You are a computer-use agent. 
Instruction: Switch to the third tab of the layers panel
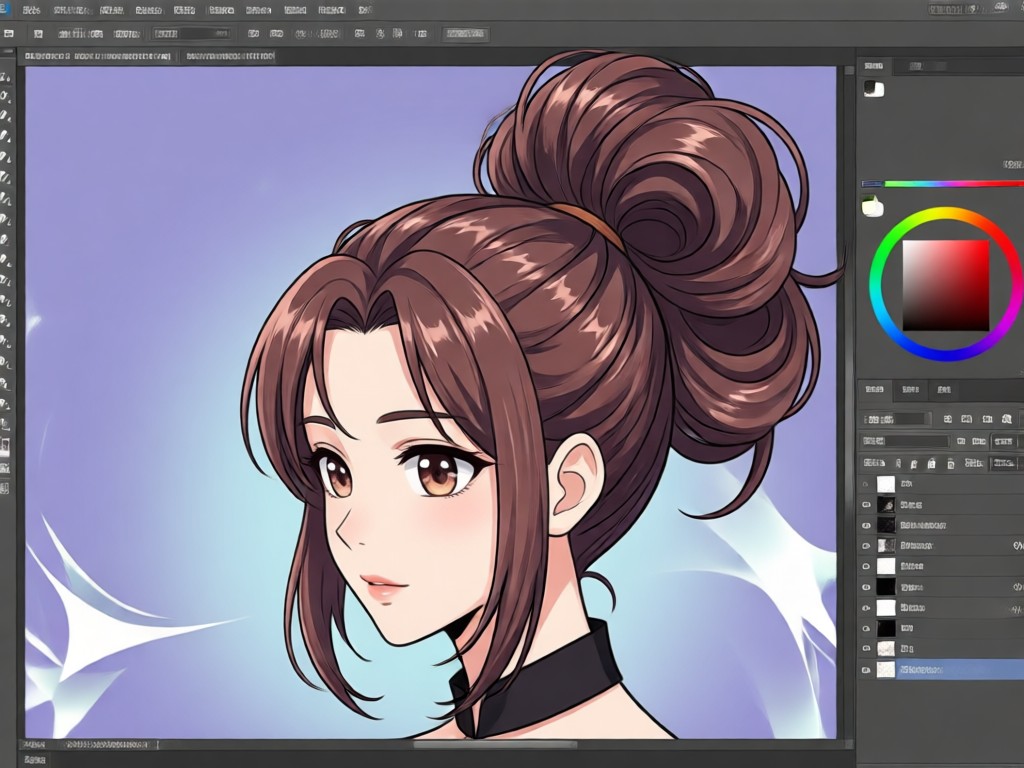(x=944, y=390)
